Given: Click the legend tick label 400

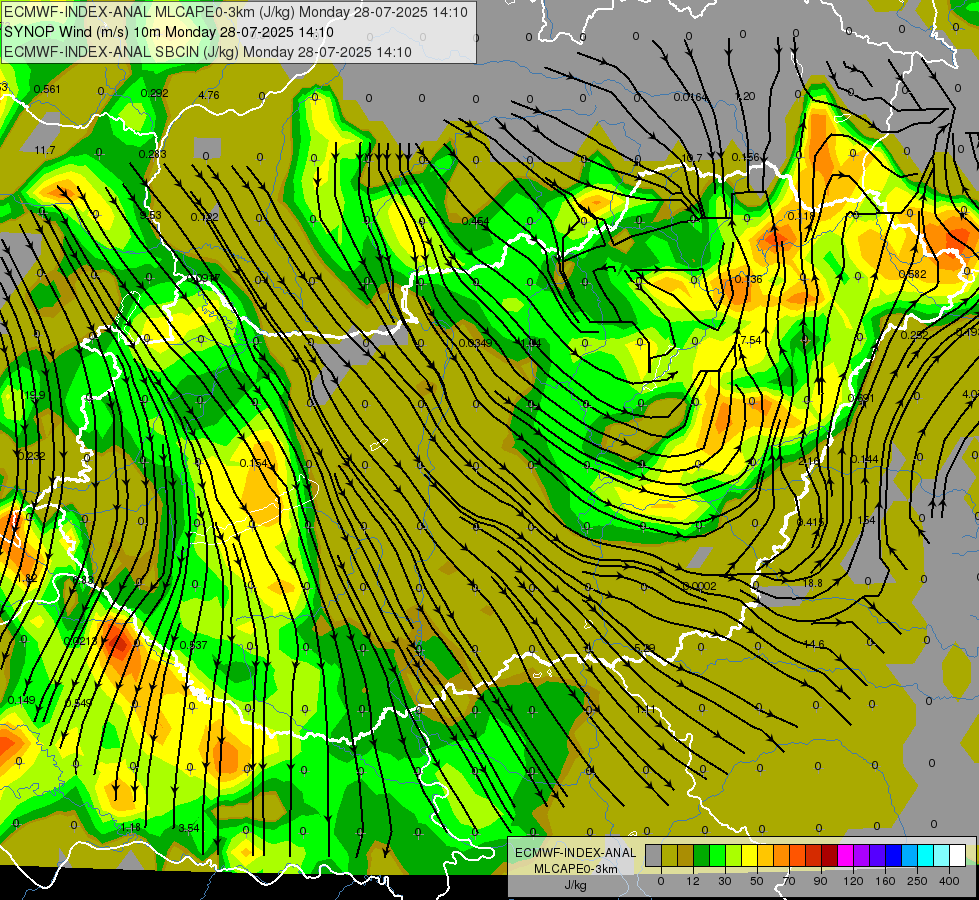Looking at the screenshot, I should [949, 881].
